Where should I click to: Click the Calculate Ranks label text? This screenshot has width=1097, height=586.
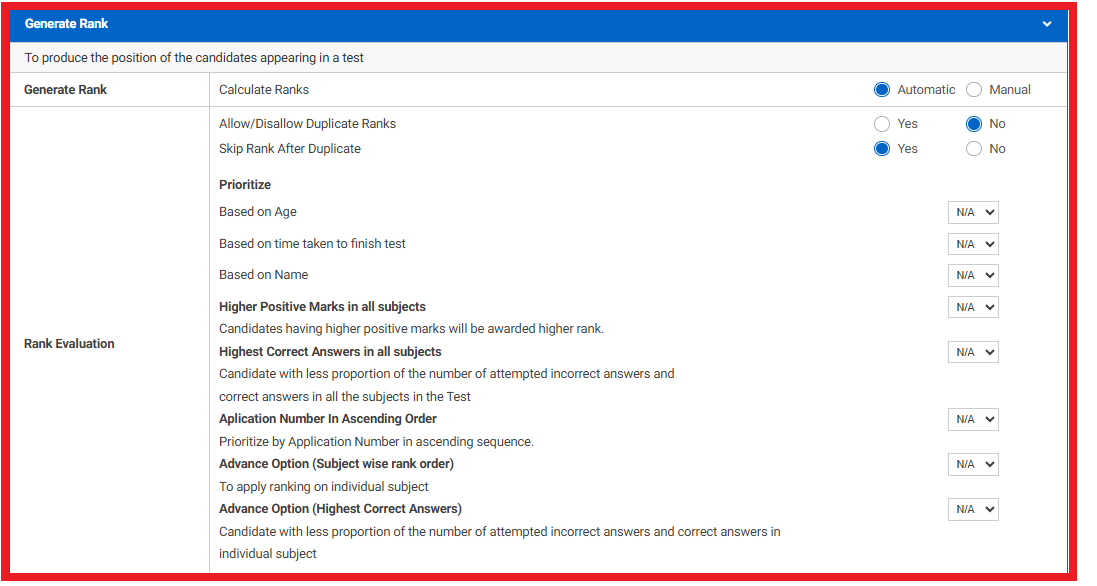[264, 90]
